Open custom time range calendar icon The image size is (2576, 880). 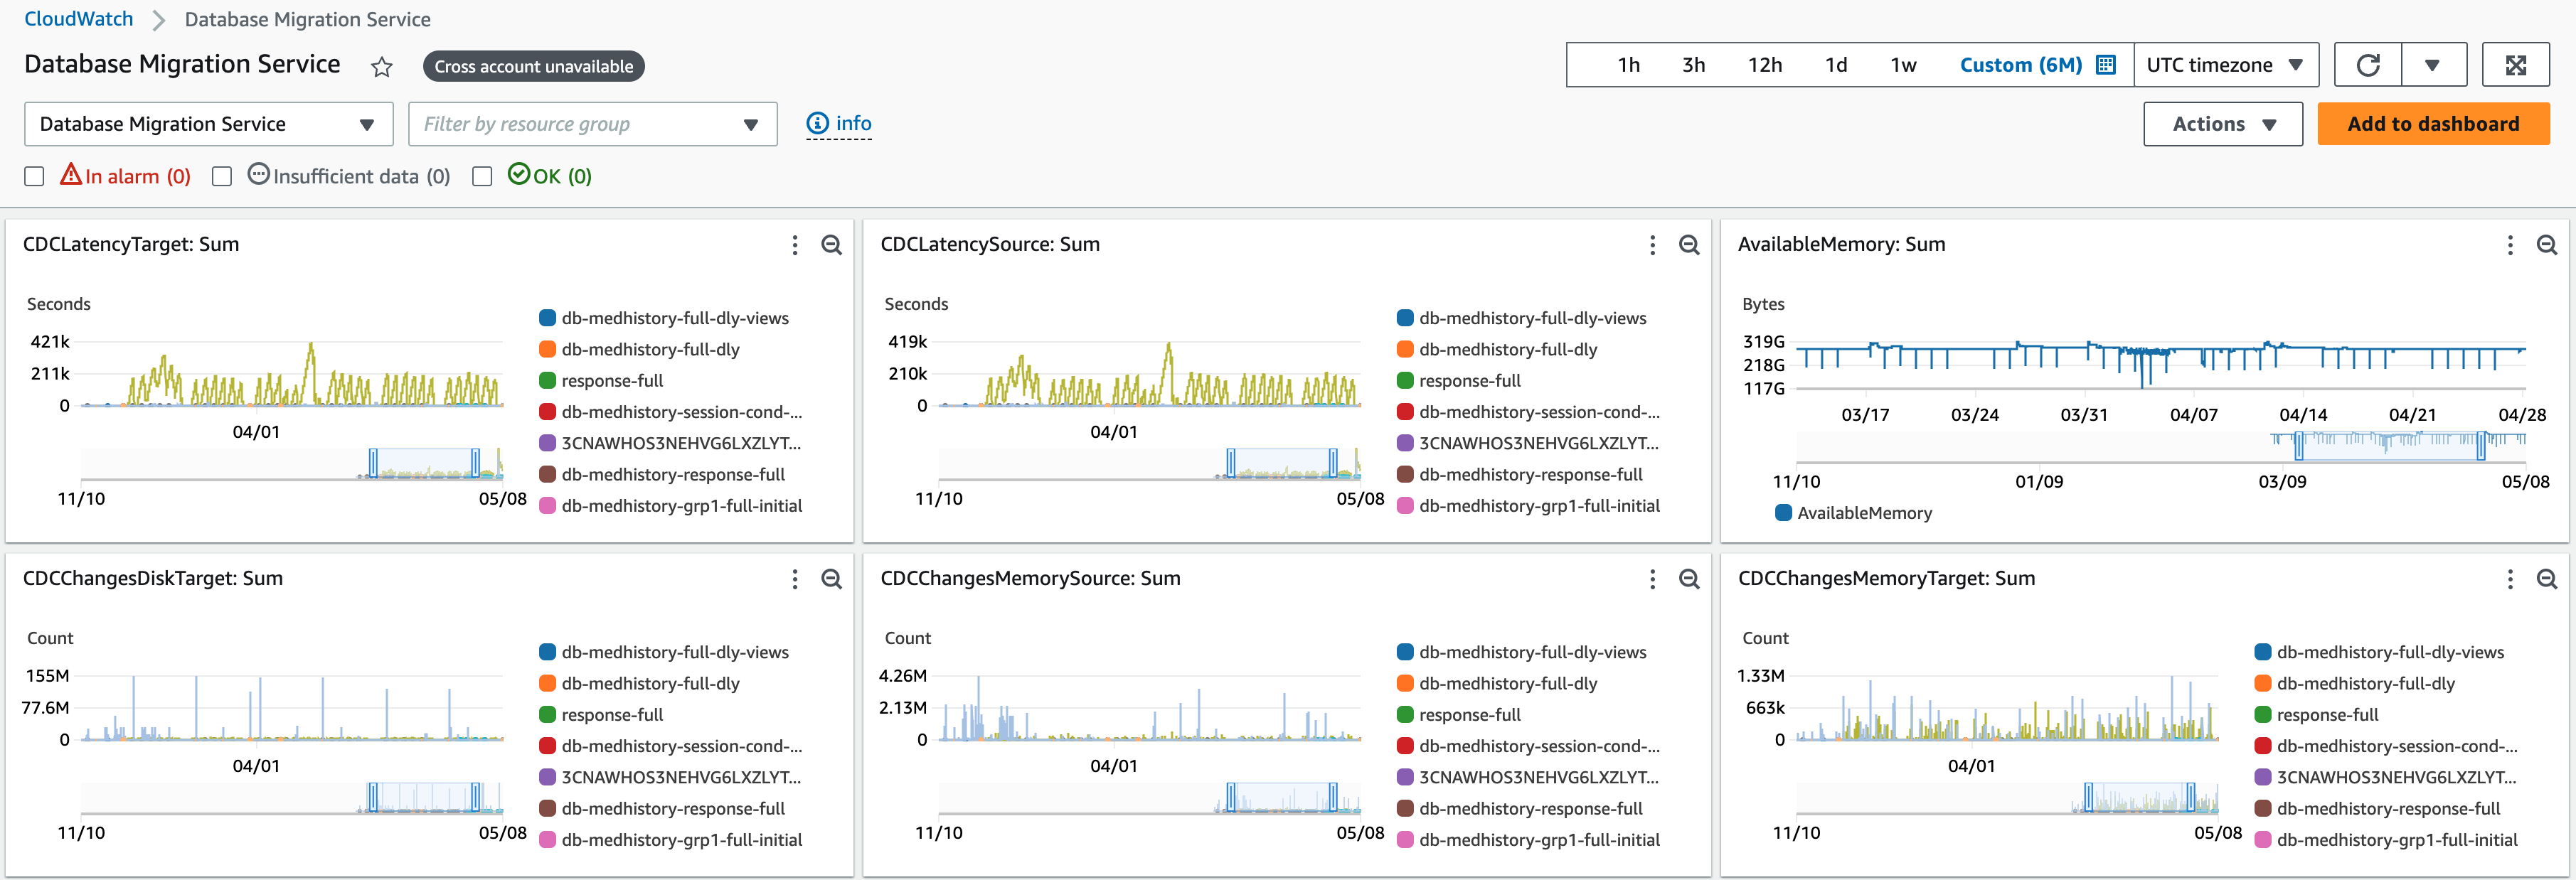click(x=2105, y=65)
